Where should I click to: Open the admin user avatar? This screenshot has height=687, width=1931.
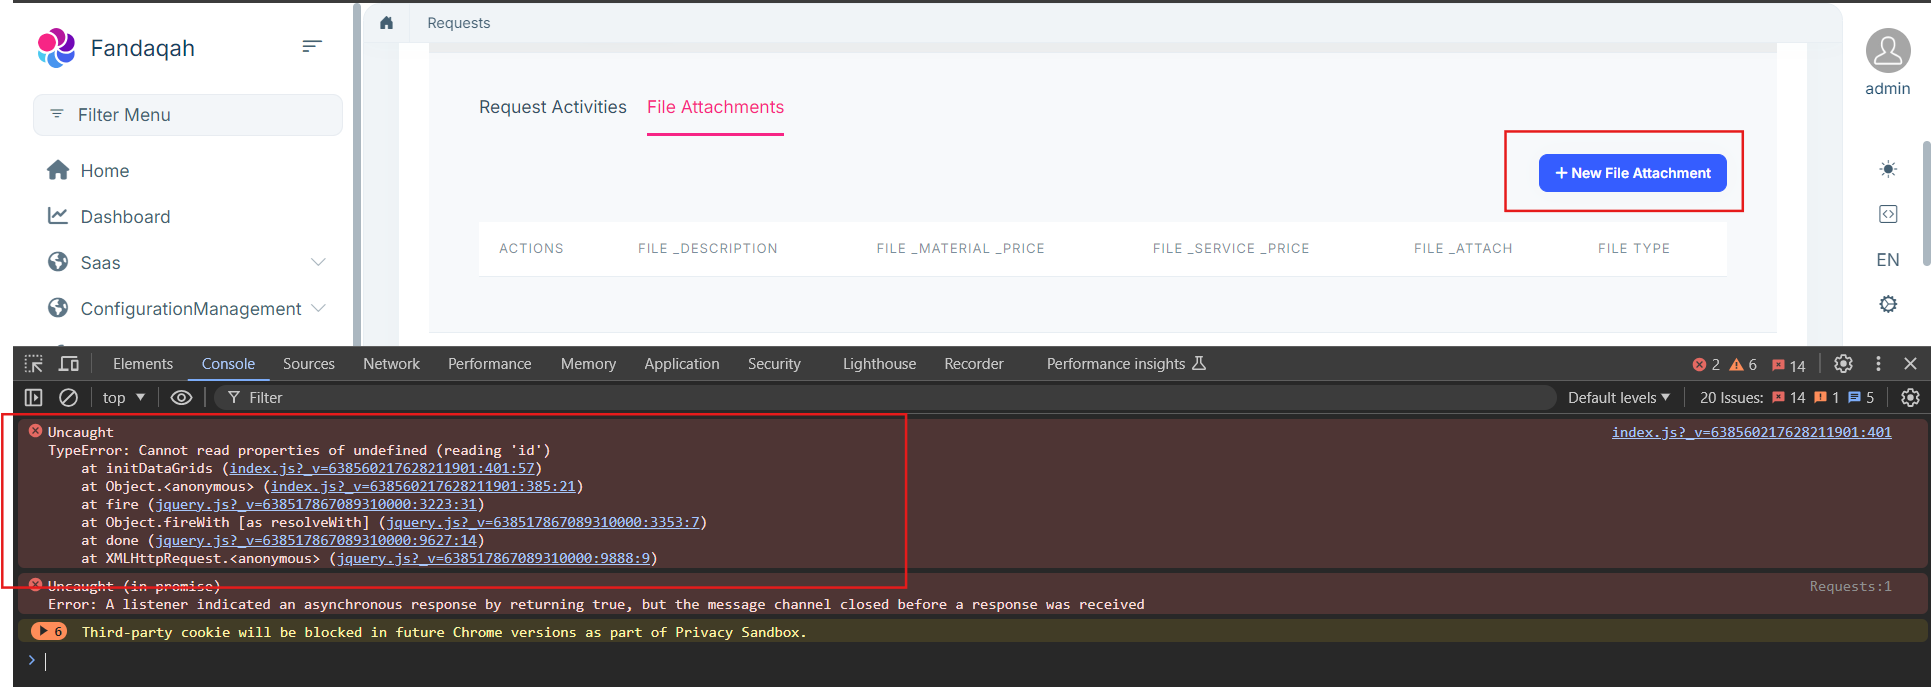click(x=1888, y=51)
